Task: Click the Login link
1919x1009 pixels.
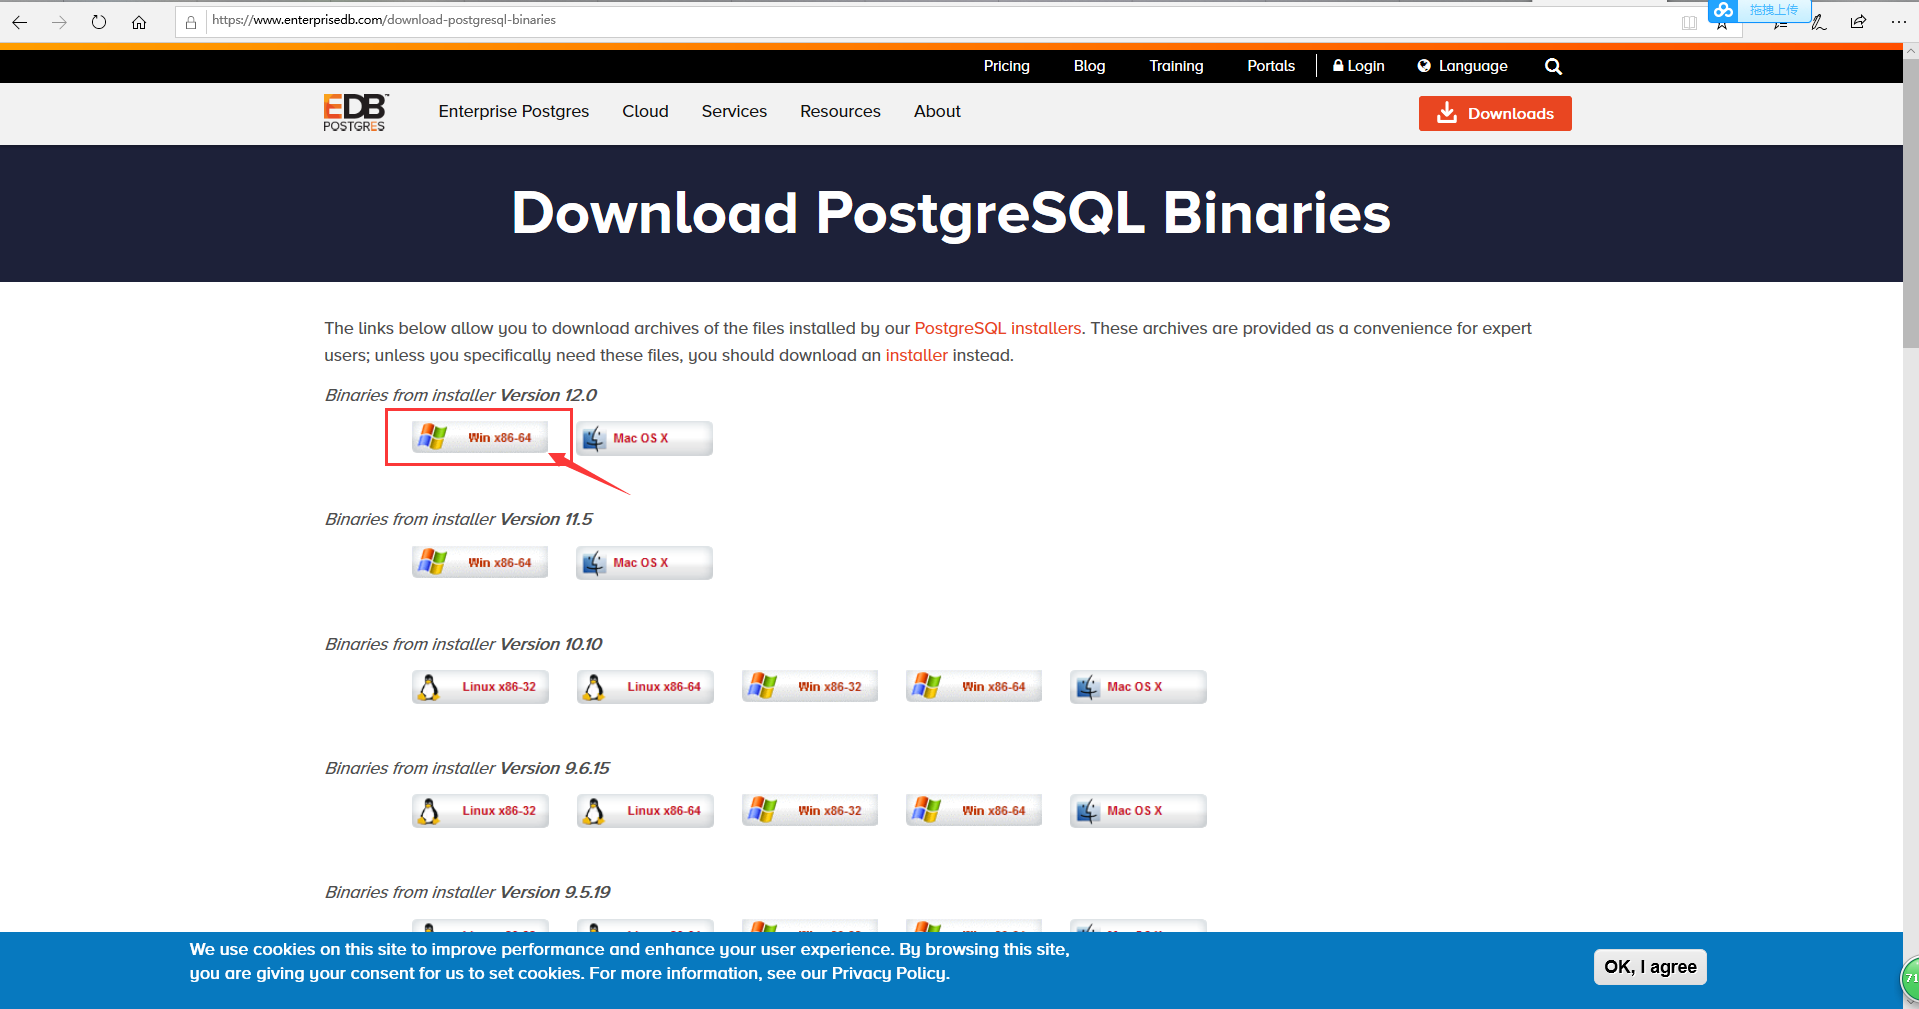Action: 1359,66
